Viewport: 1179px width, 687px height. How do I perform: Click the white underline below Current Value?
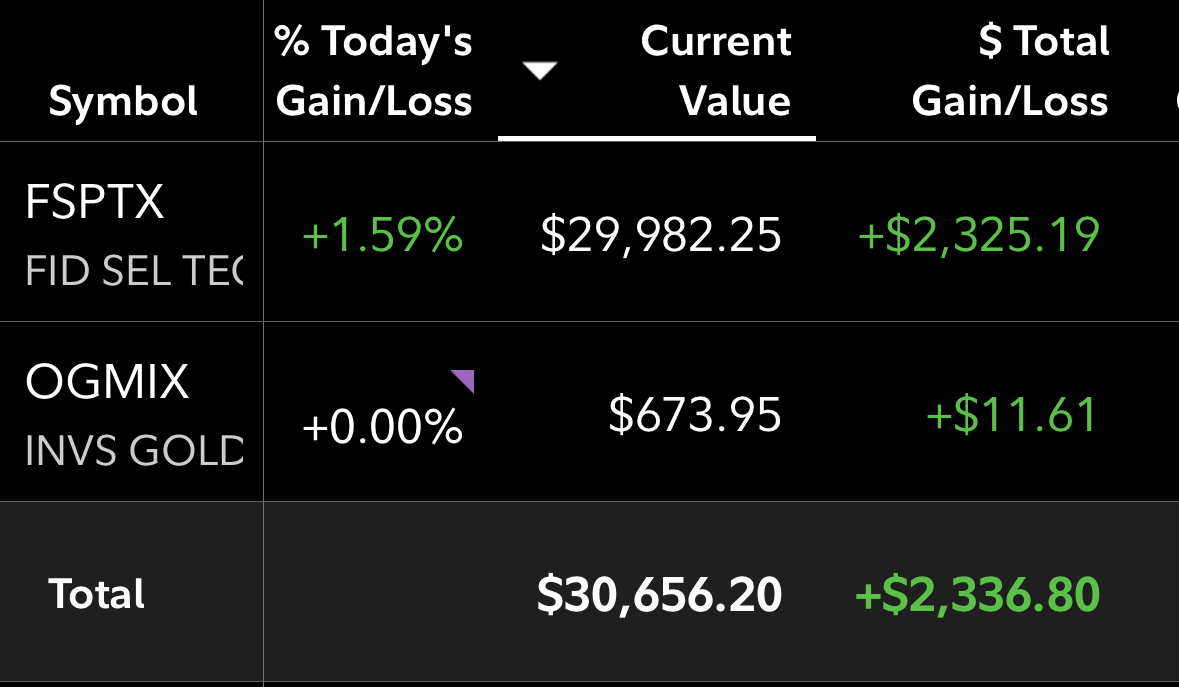656,138
